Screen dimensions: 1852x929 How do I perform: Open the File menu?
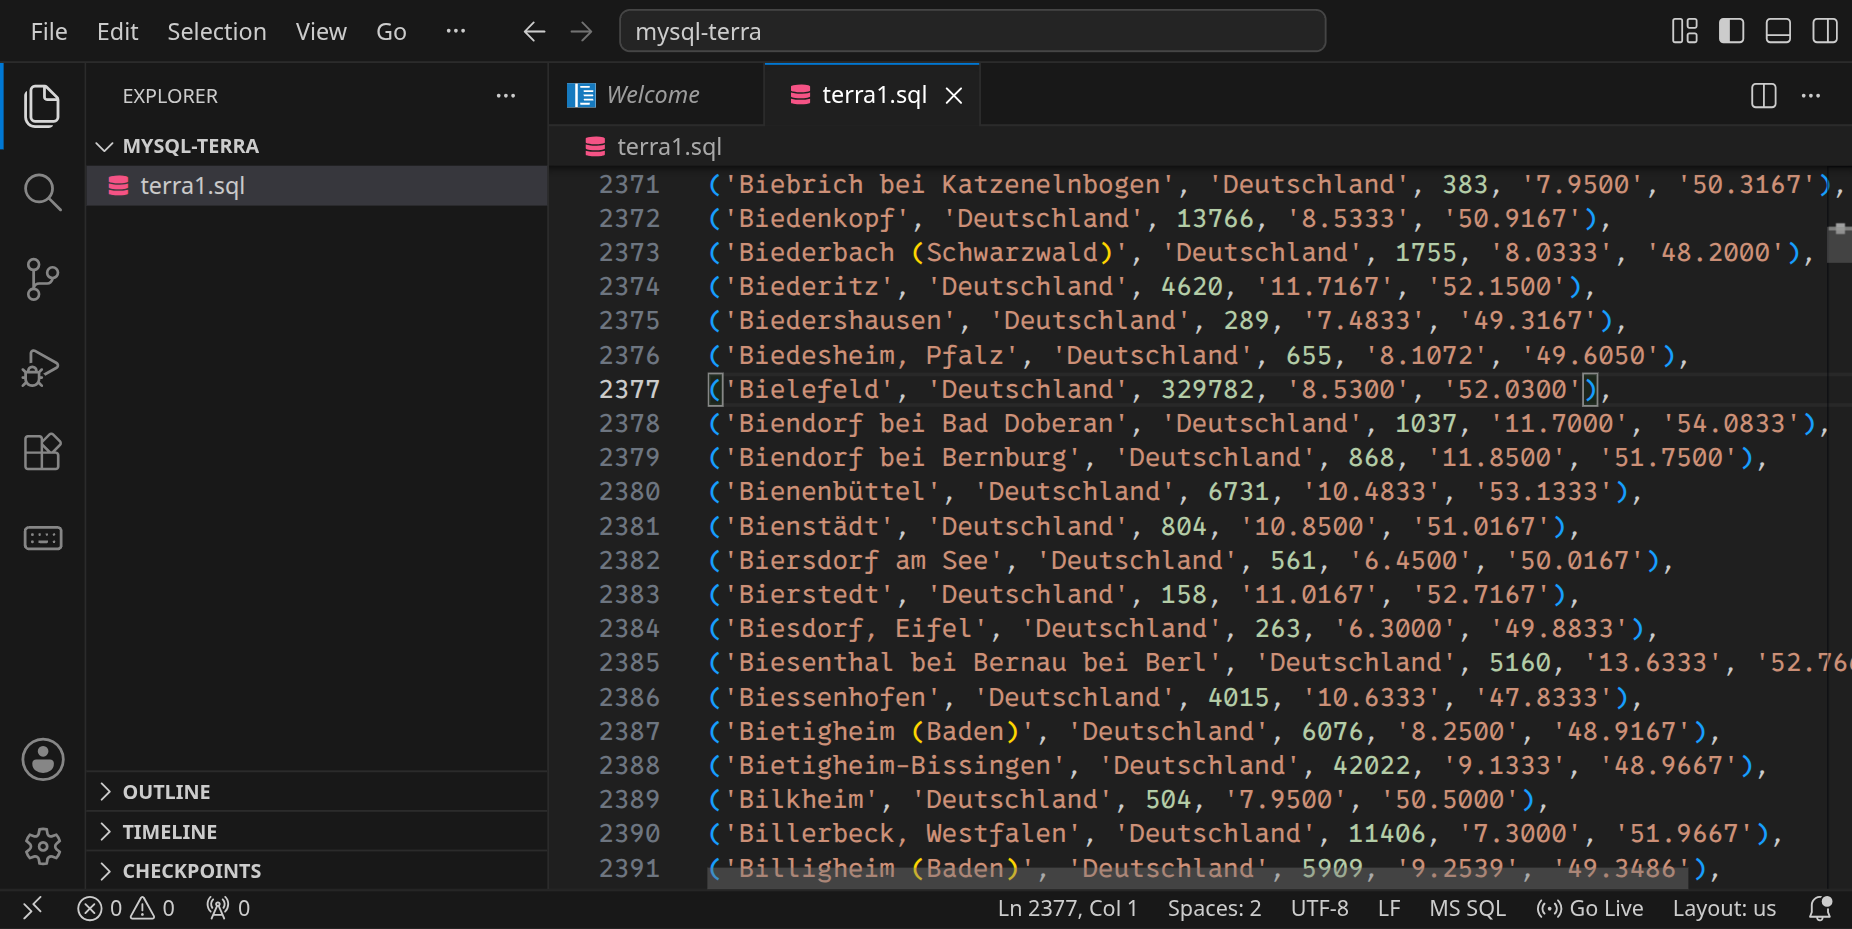[x=49, y=32]
